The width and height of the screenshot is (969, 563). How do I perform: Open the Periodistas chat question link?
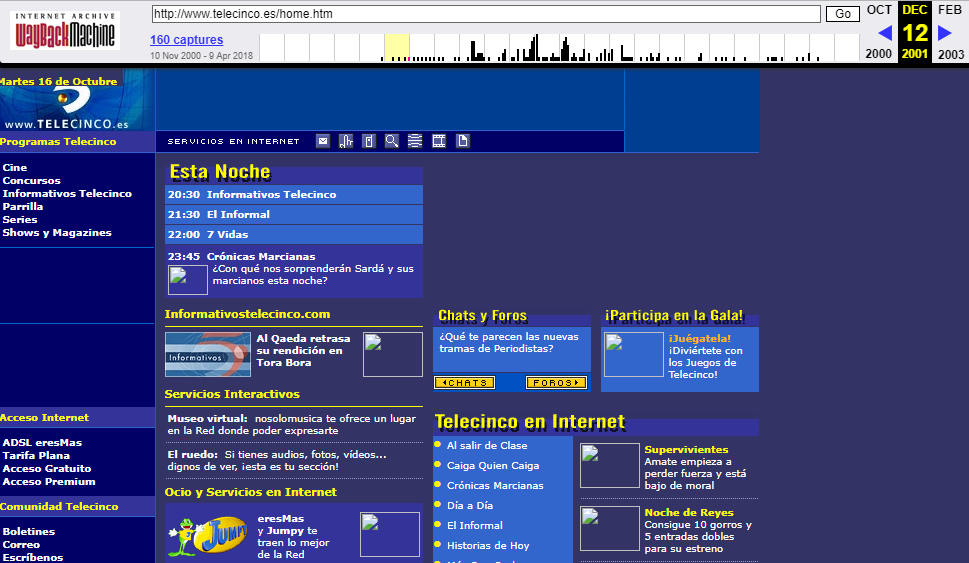[x=509, y=342]
